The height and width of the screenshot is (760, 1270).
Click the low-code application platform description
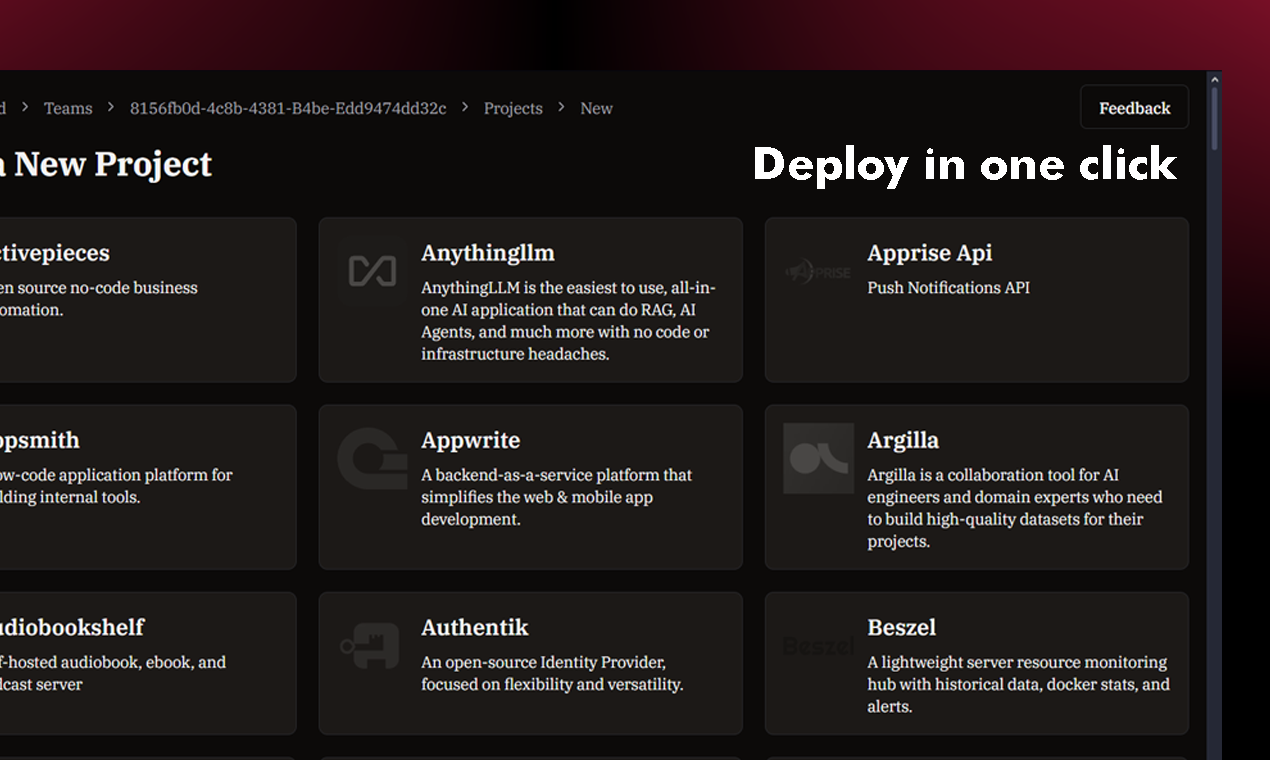(x=116, y=486)
